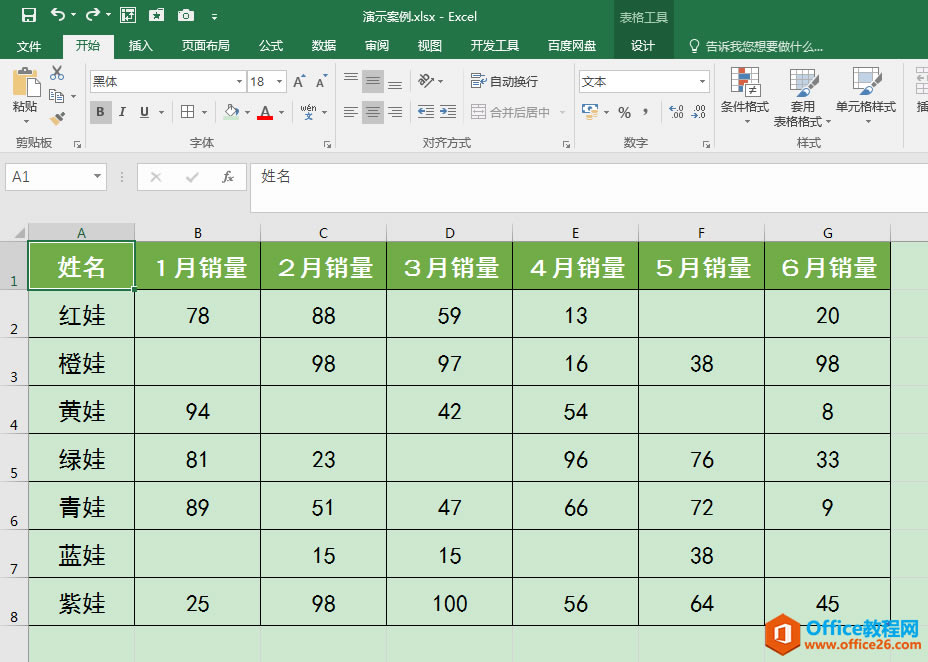
Task: Click the Paste clipboard icon
Action: (x=25, y=82)
